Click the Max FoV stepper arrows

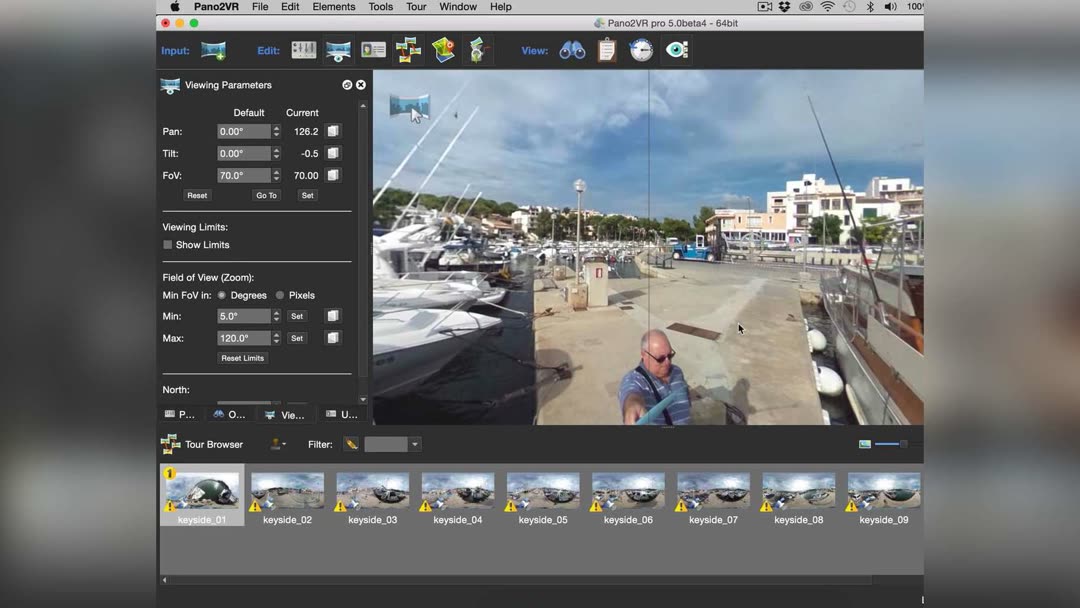pyautogui.click(x=276, y=339)
